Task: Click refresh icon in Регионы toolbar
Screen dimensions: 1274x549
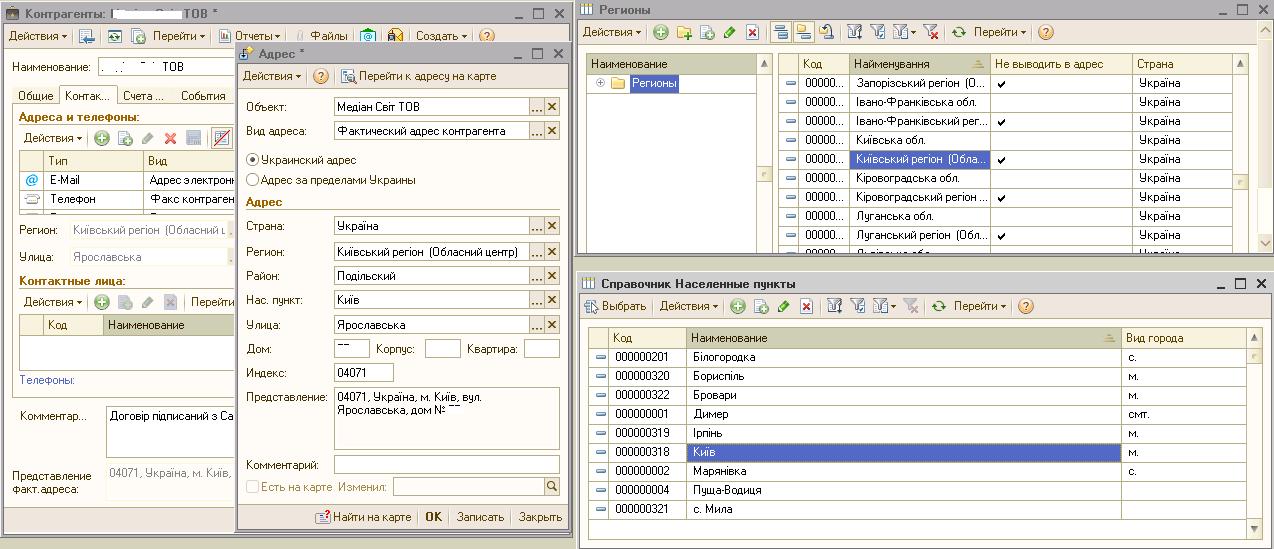Action: (959, 33)
